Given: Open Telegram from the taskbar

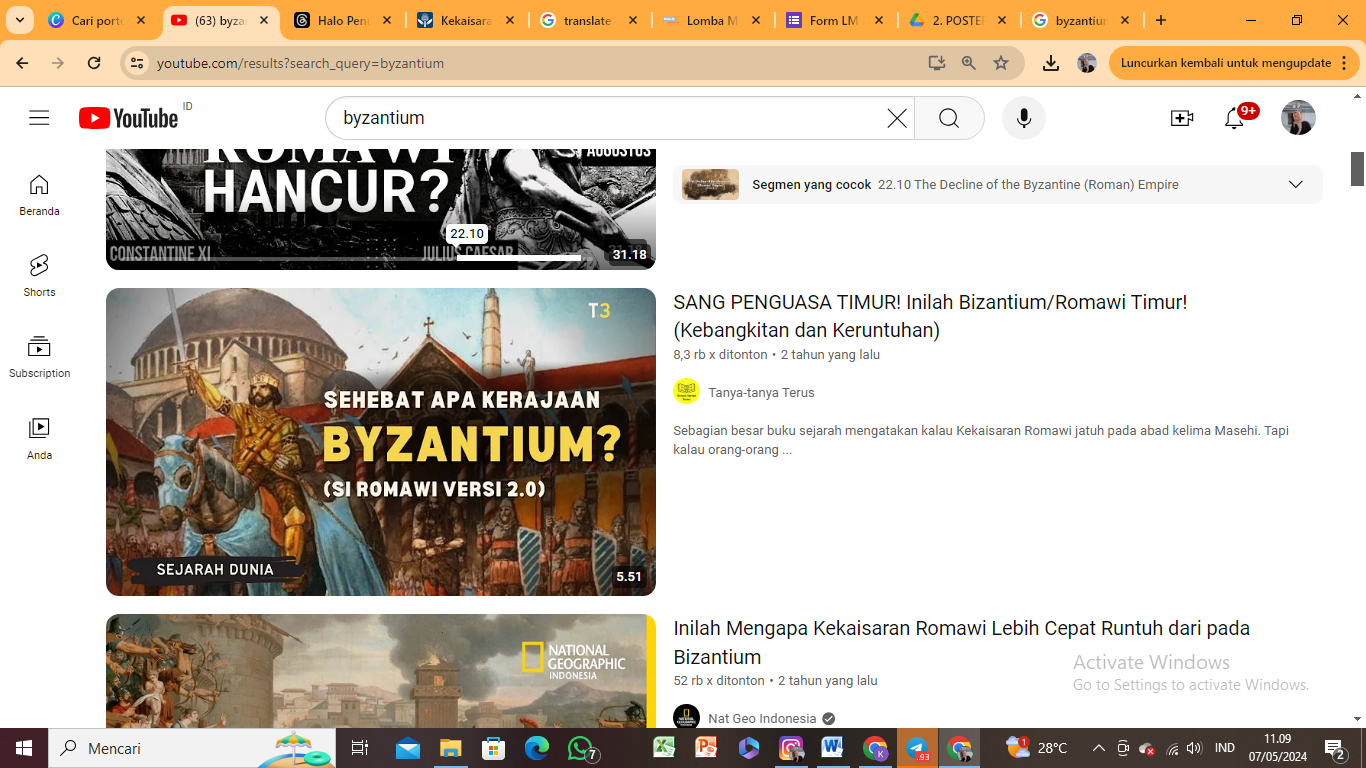Looking at the screenshot, I should click(917, 748).
